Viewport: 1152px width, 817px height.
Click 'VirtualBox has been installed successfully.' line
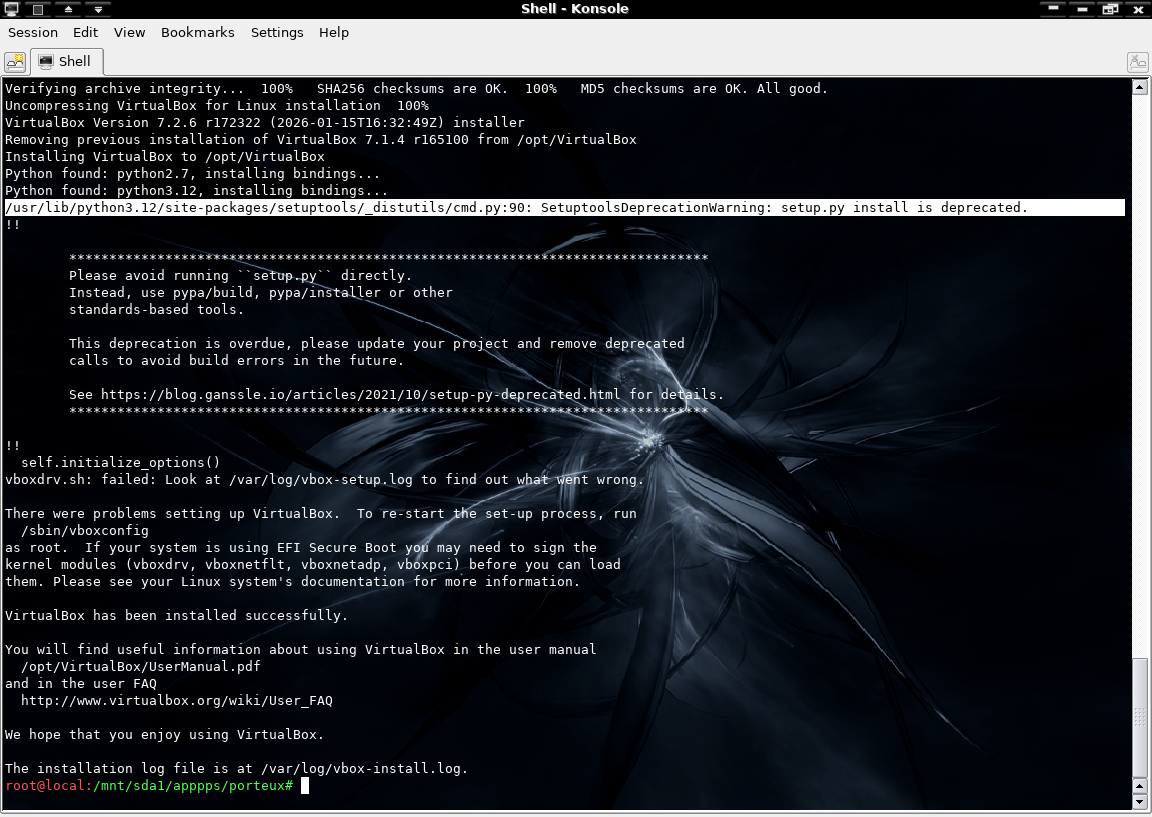176,616
